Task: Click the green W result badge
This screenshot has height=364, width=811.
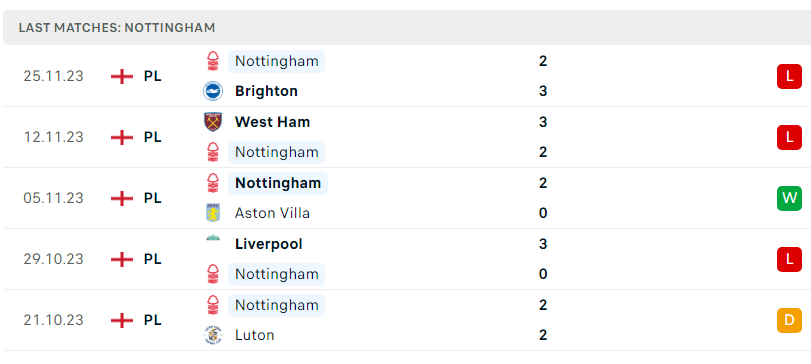Action: tap(789, 198)
